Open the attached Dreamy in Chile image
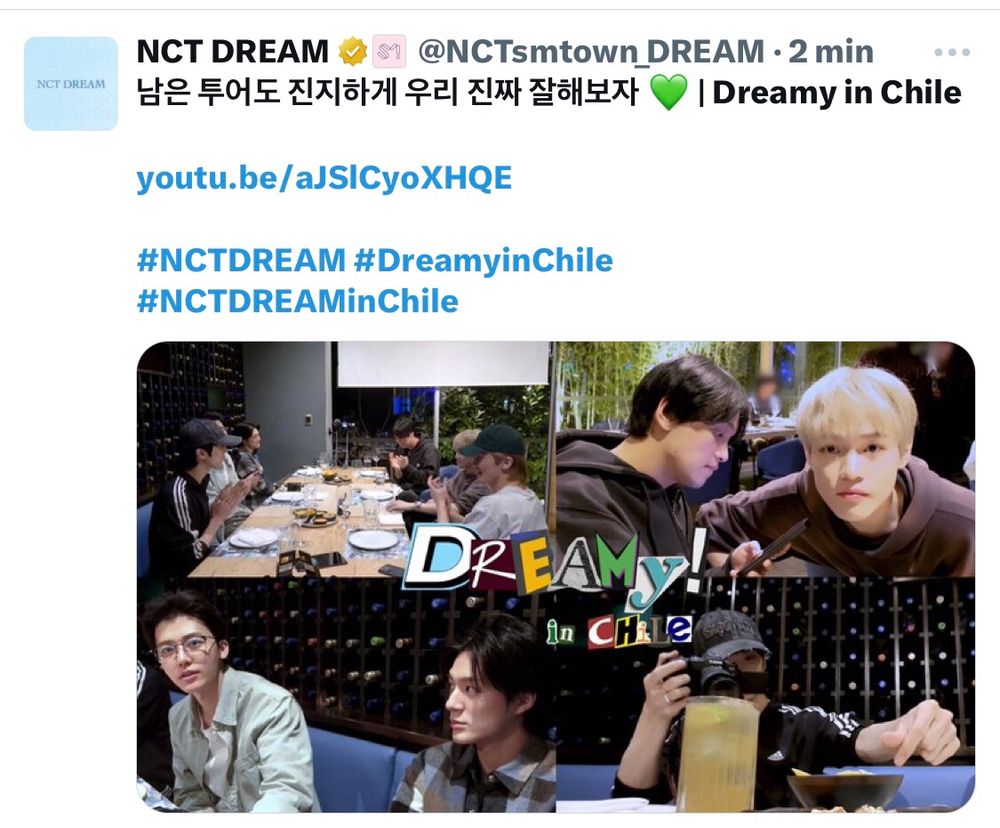 tap(555, 577)
